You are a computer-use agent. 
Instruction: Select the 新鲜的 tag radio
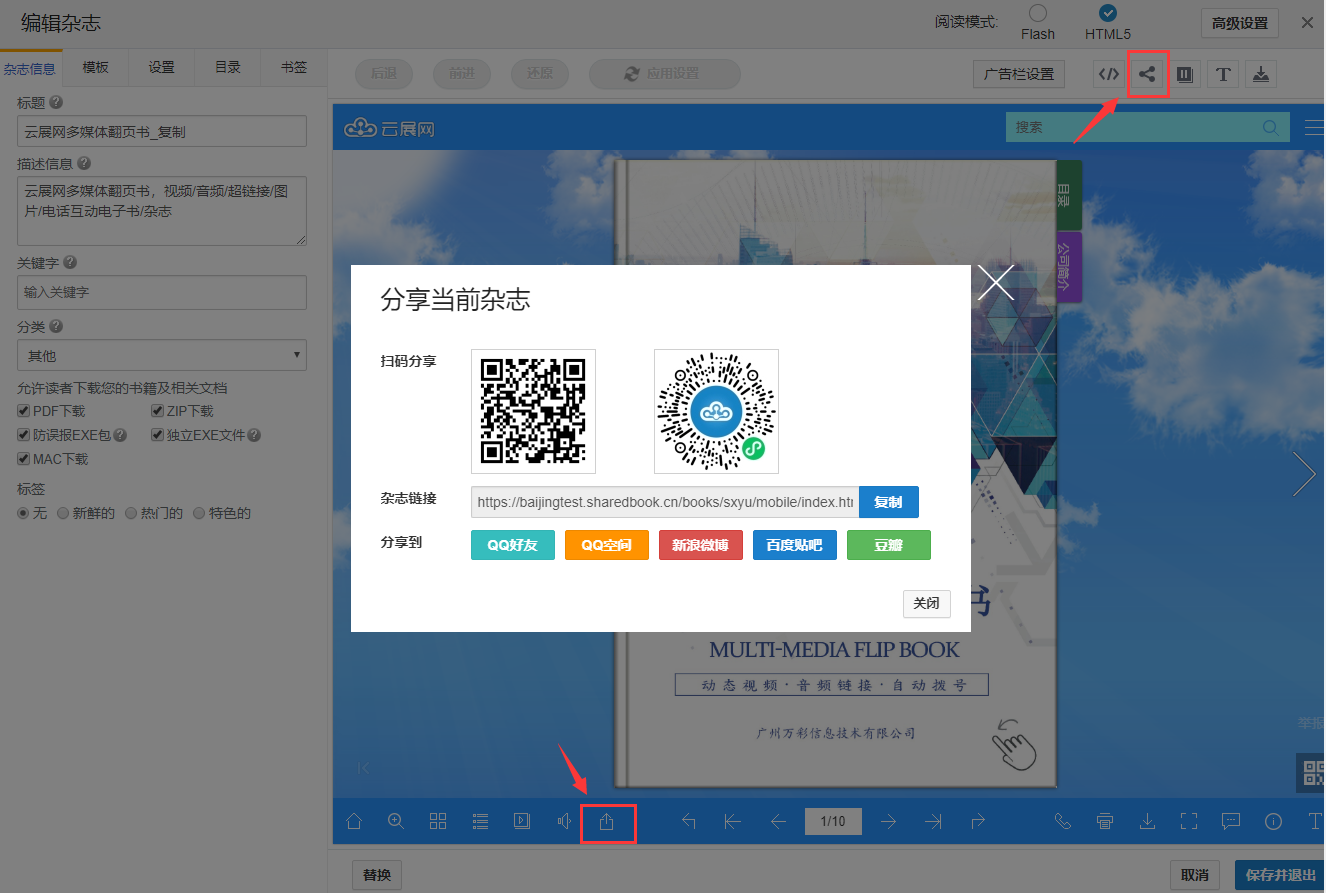pyautogui.click(x=63, y=513)
